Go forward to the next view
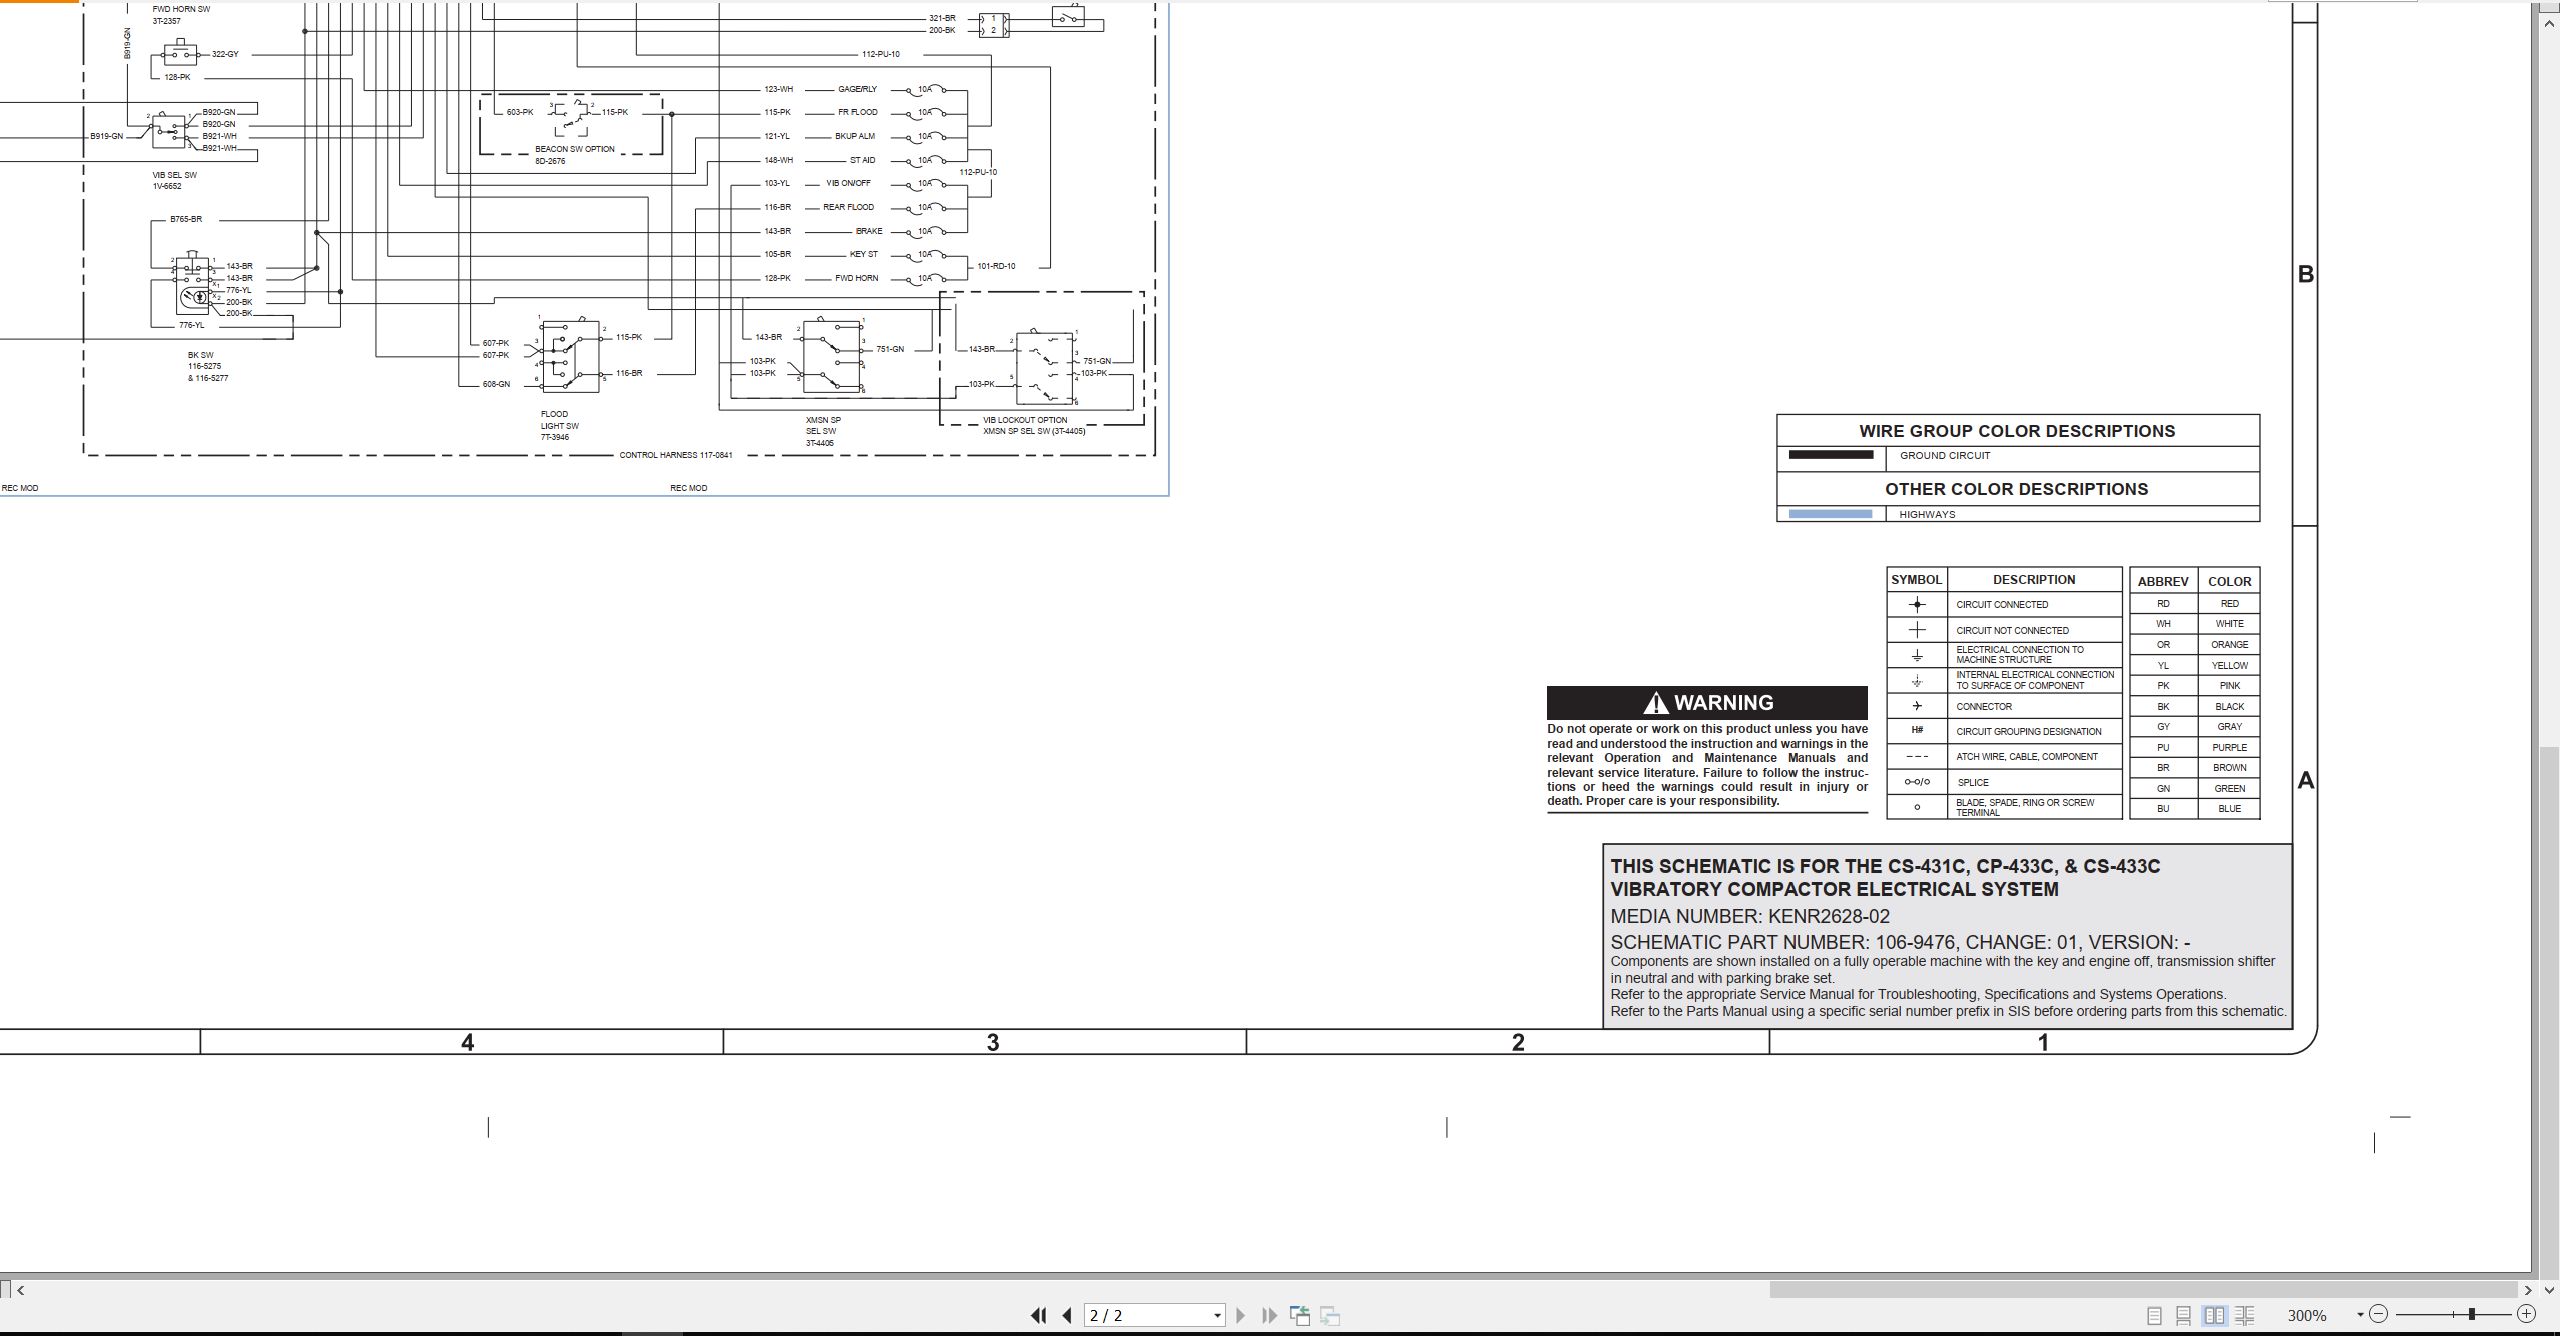2560x1336 pixels. click(1330, 1316)
